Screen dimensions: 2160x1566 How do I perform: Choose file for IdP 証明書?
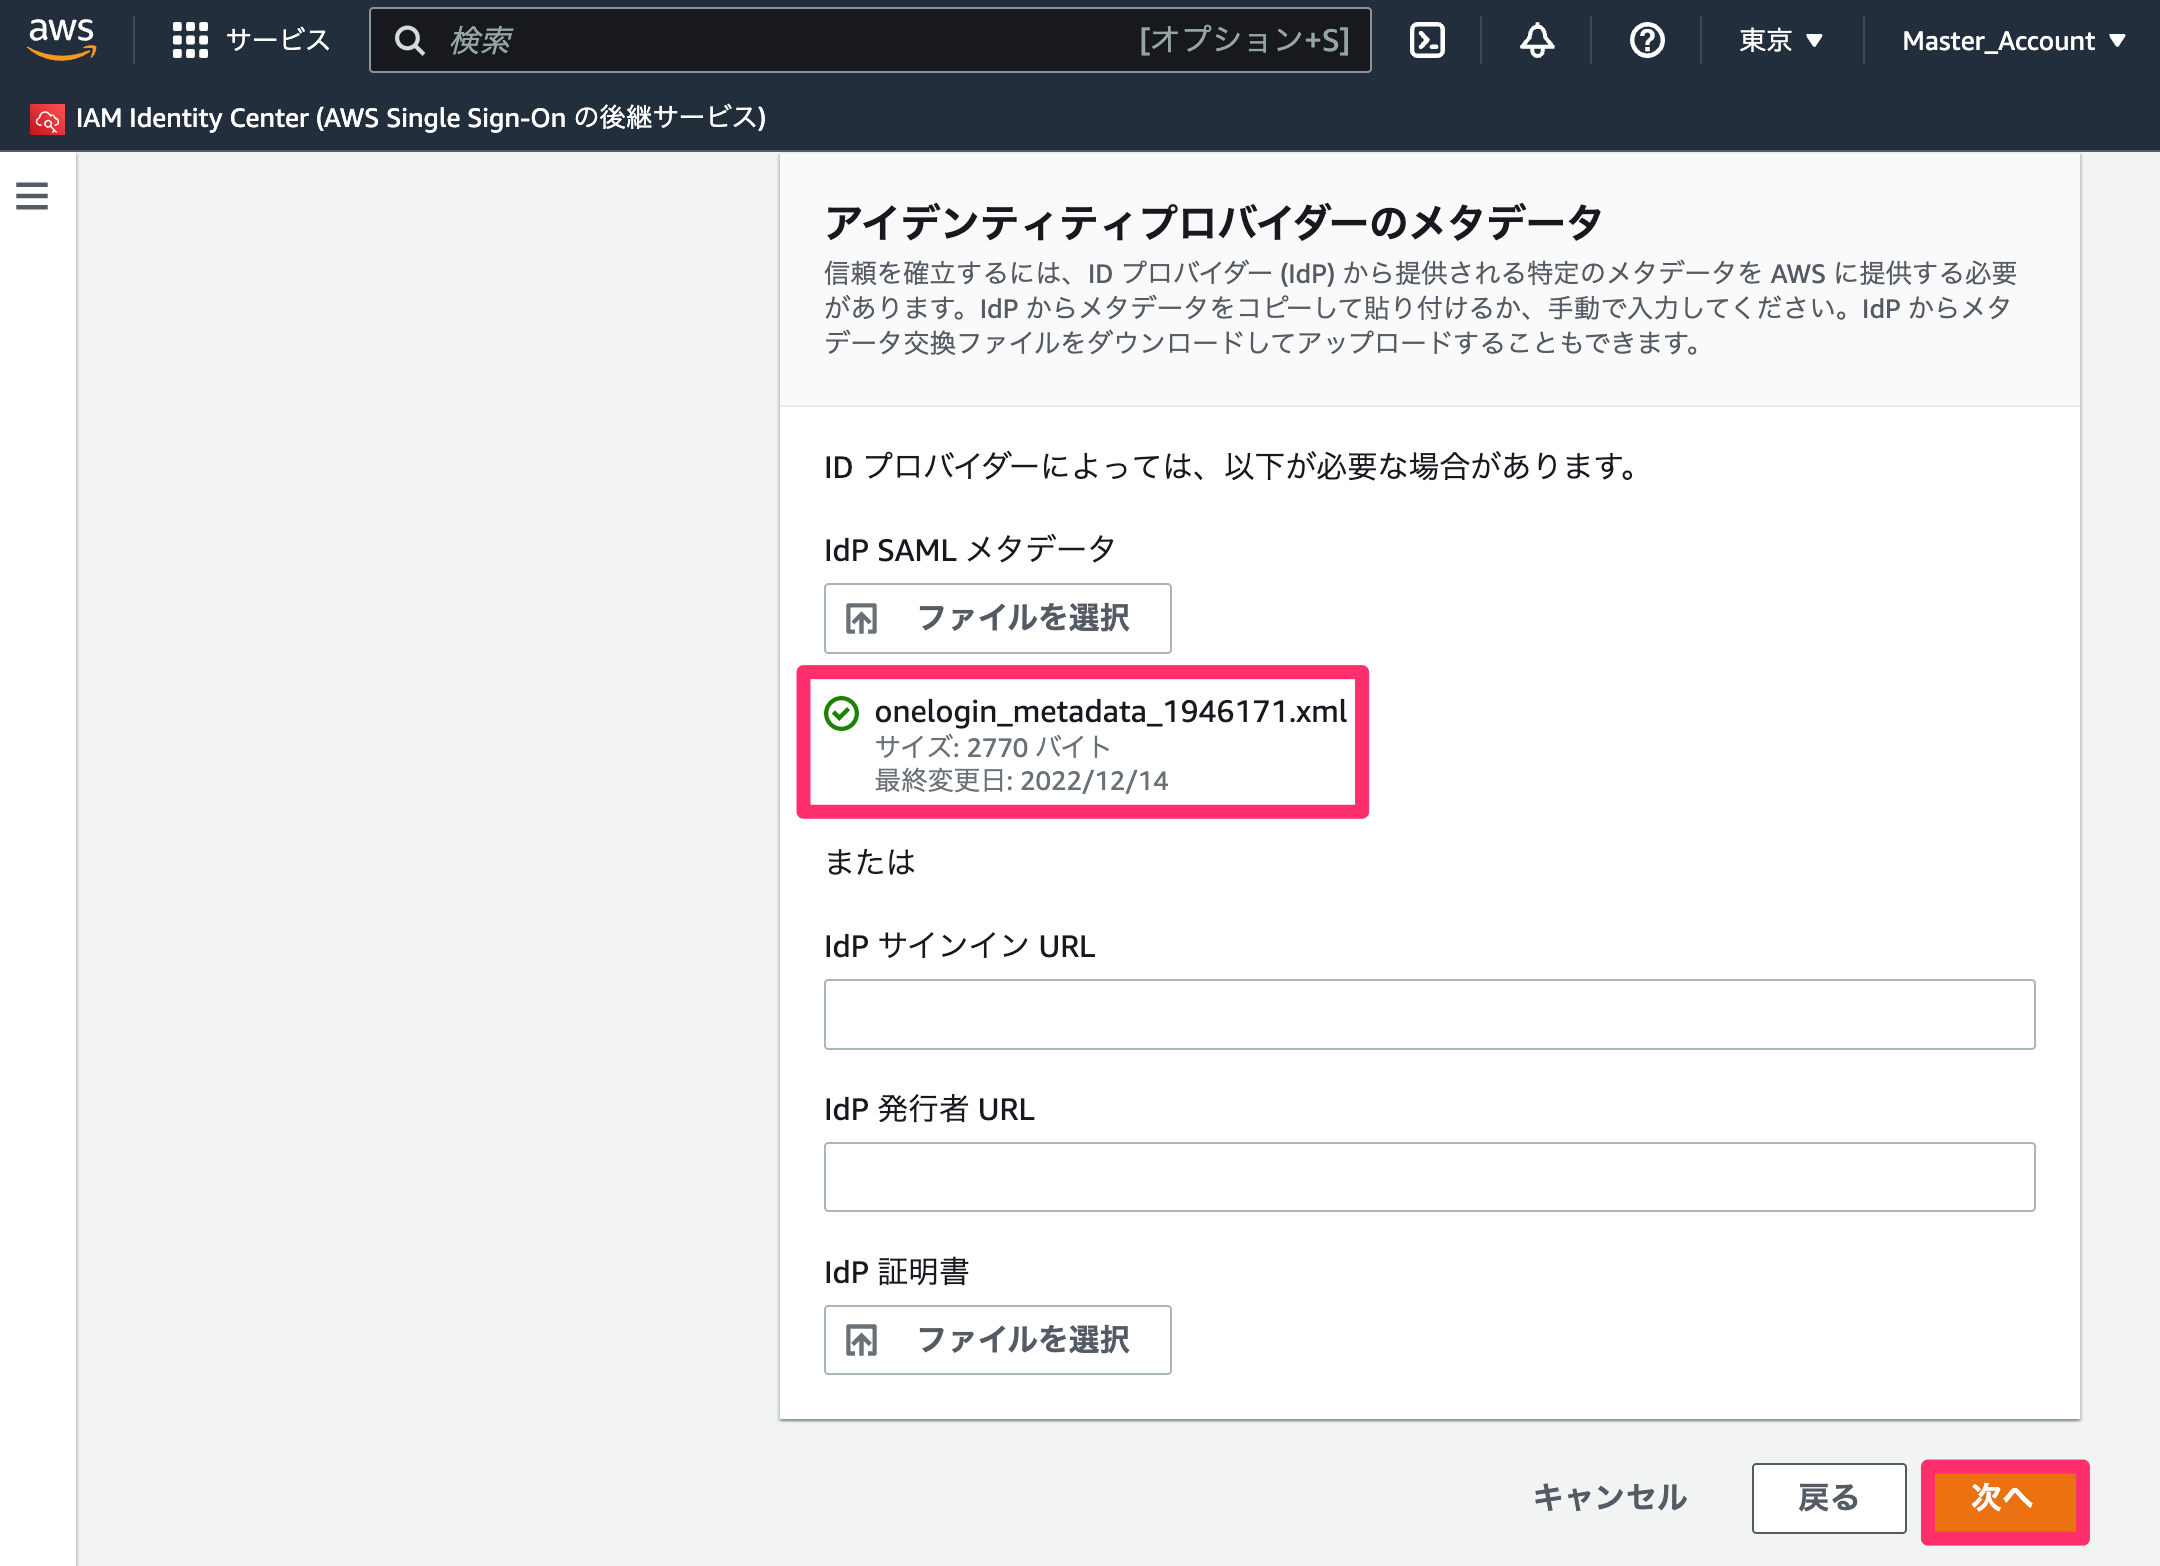coord(997,1340)
